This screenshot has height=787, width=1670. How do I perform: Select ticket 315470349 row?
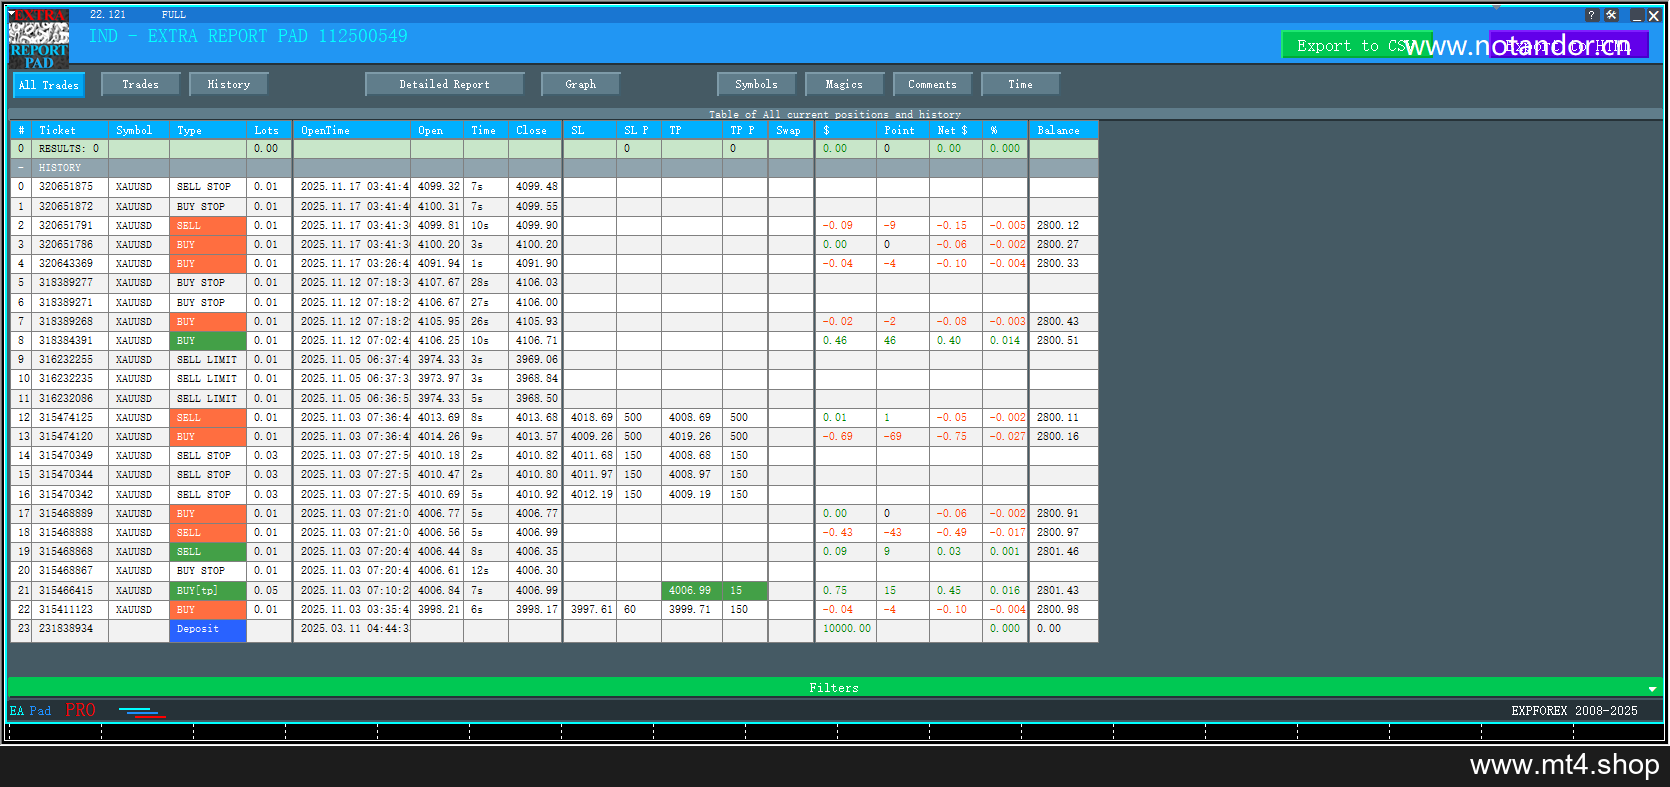554,456
